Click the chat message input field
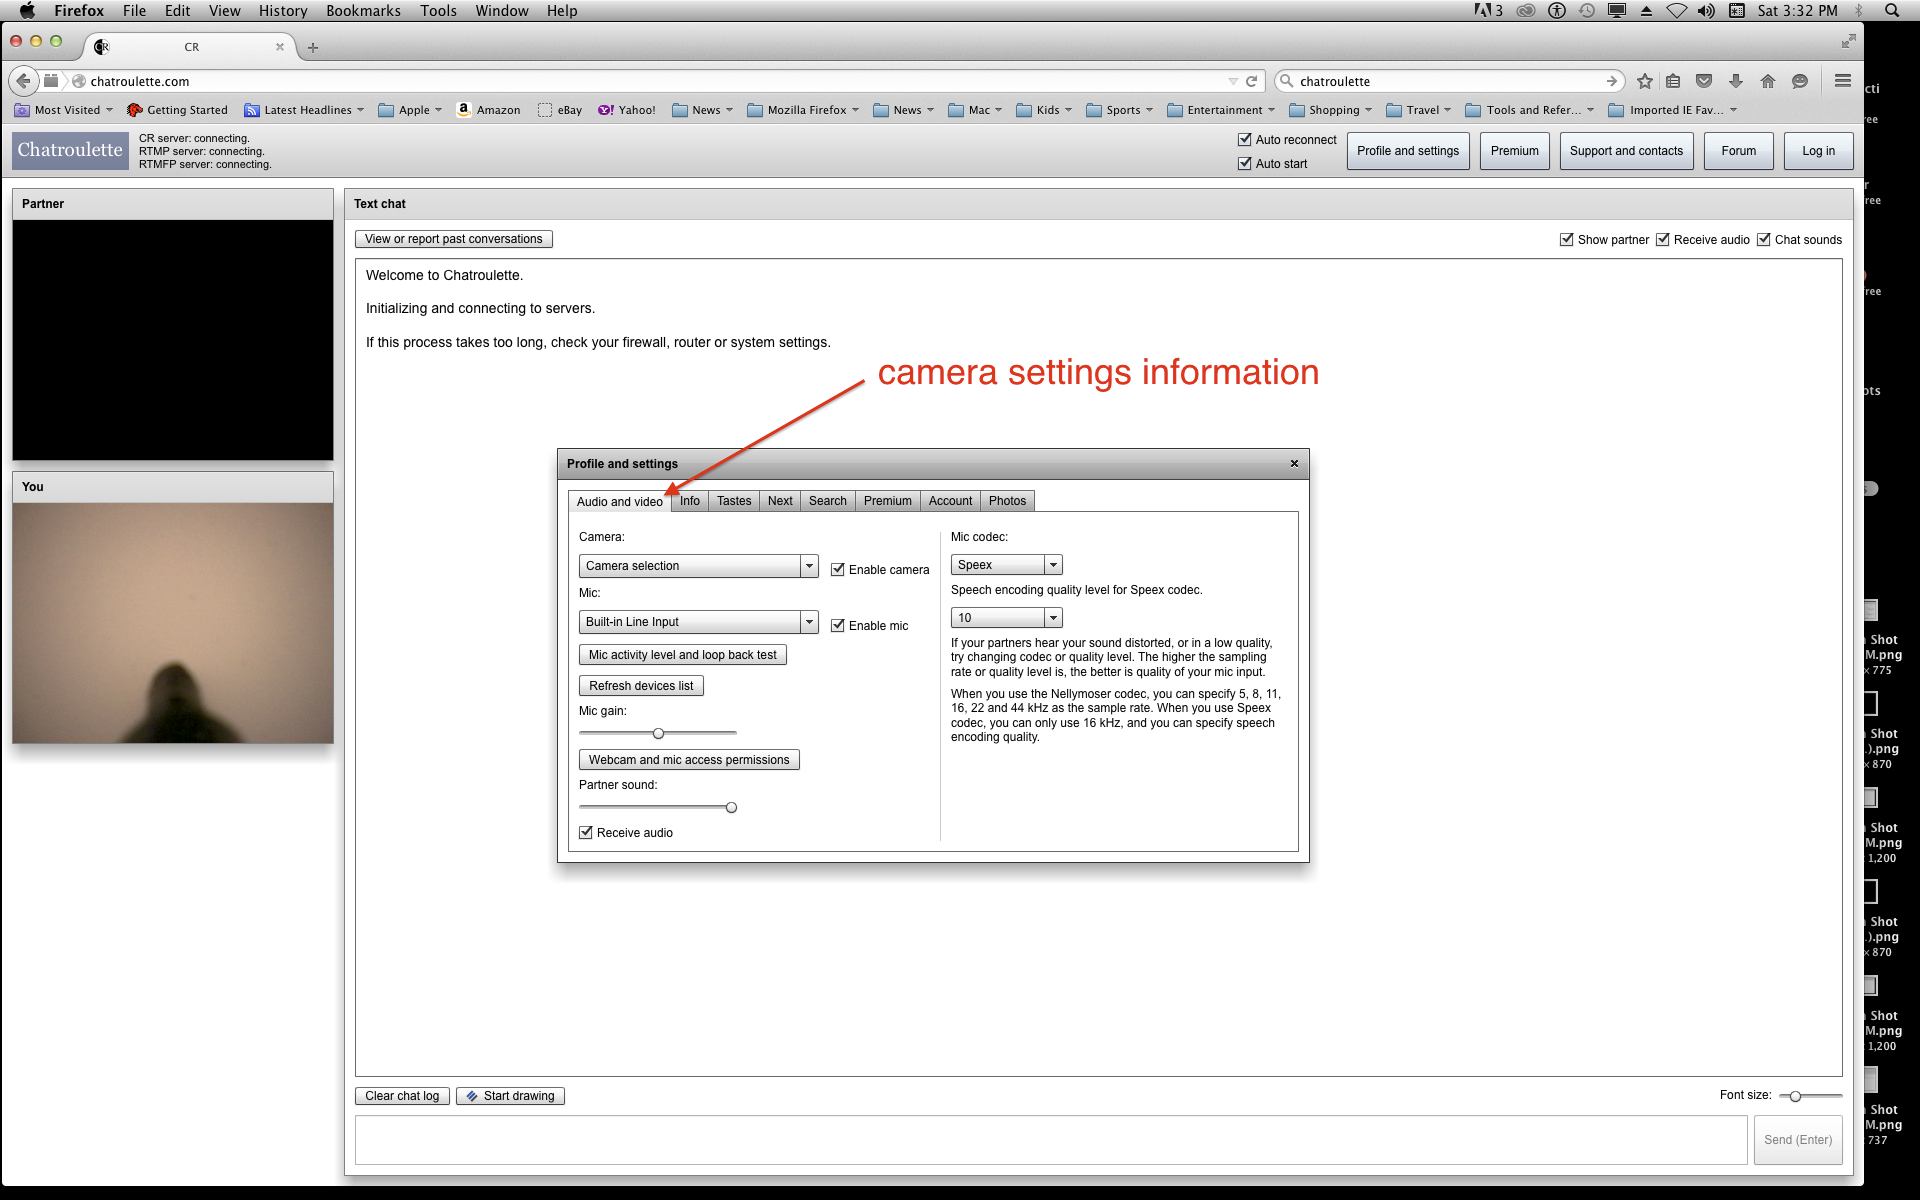The height and width of the screenshot is (1200, 1920). 1051,1140
